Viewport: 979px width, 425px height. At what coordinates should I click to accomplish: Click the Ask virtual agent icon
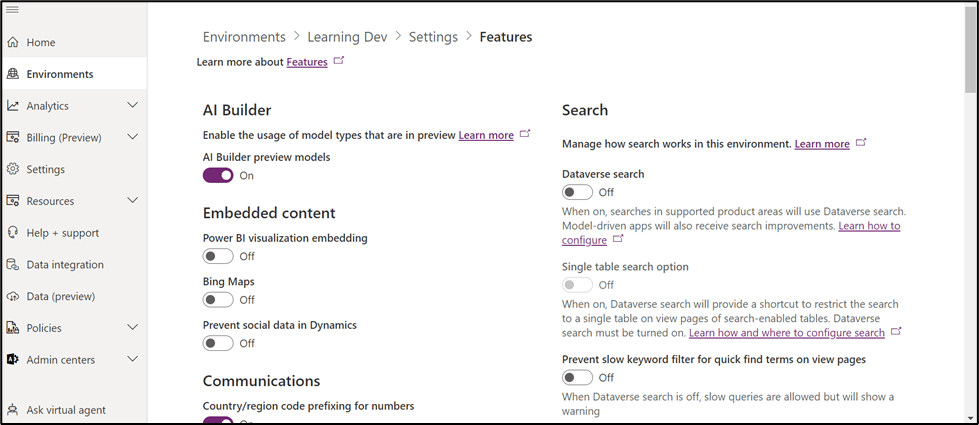pyautogui.click(x=13, y=410)
